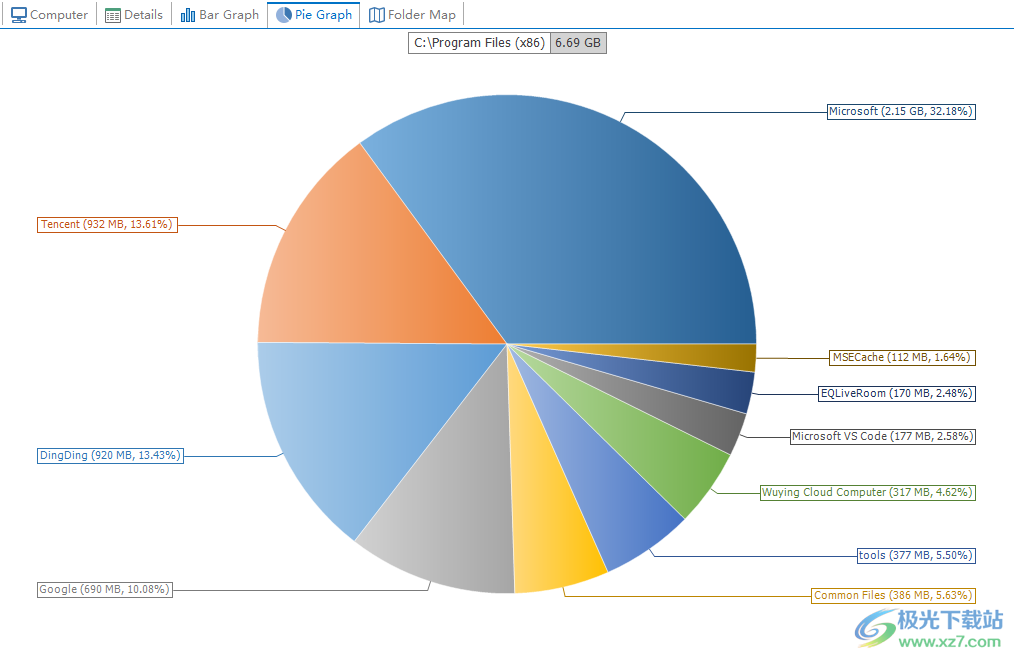This screenshot has height=658, width=1014.
Task: Click the MSECache (112 MB, 1.64%) label
Action: (x=902, y=357)
